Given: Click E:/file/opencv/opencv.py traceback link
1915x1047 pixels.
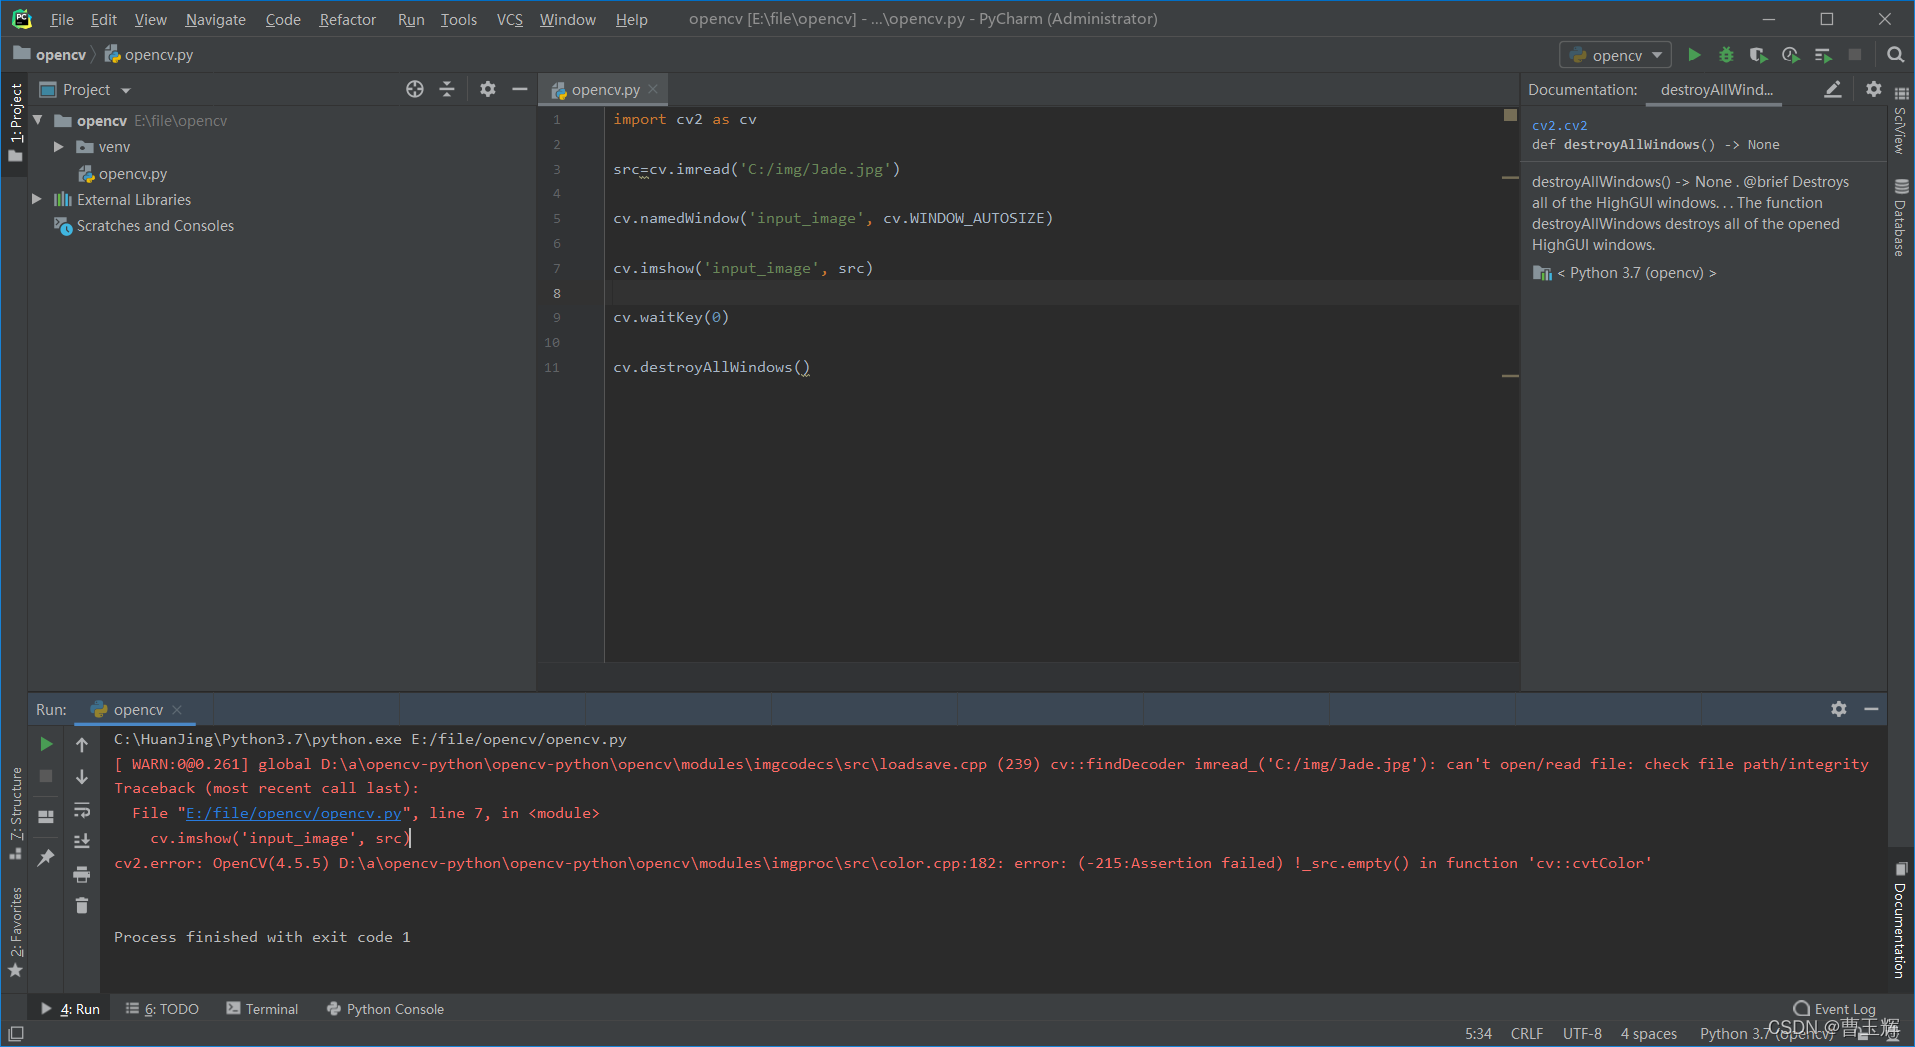Looking at the screenshot, I should 294,814.
